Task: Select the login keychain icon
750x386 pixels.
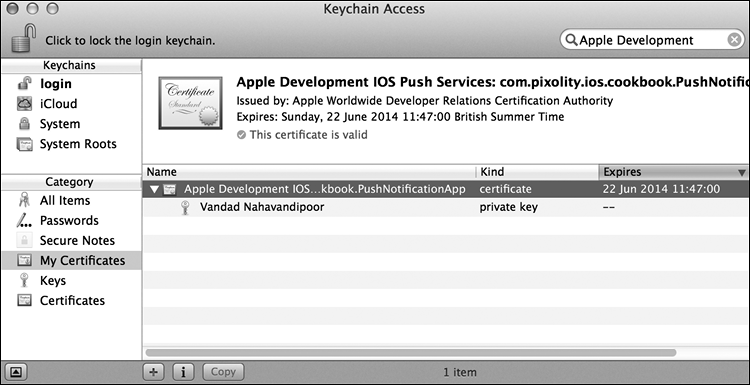Action: click(24, 84)
